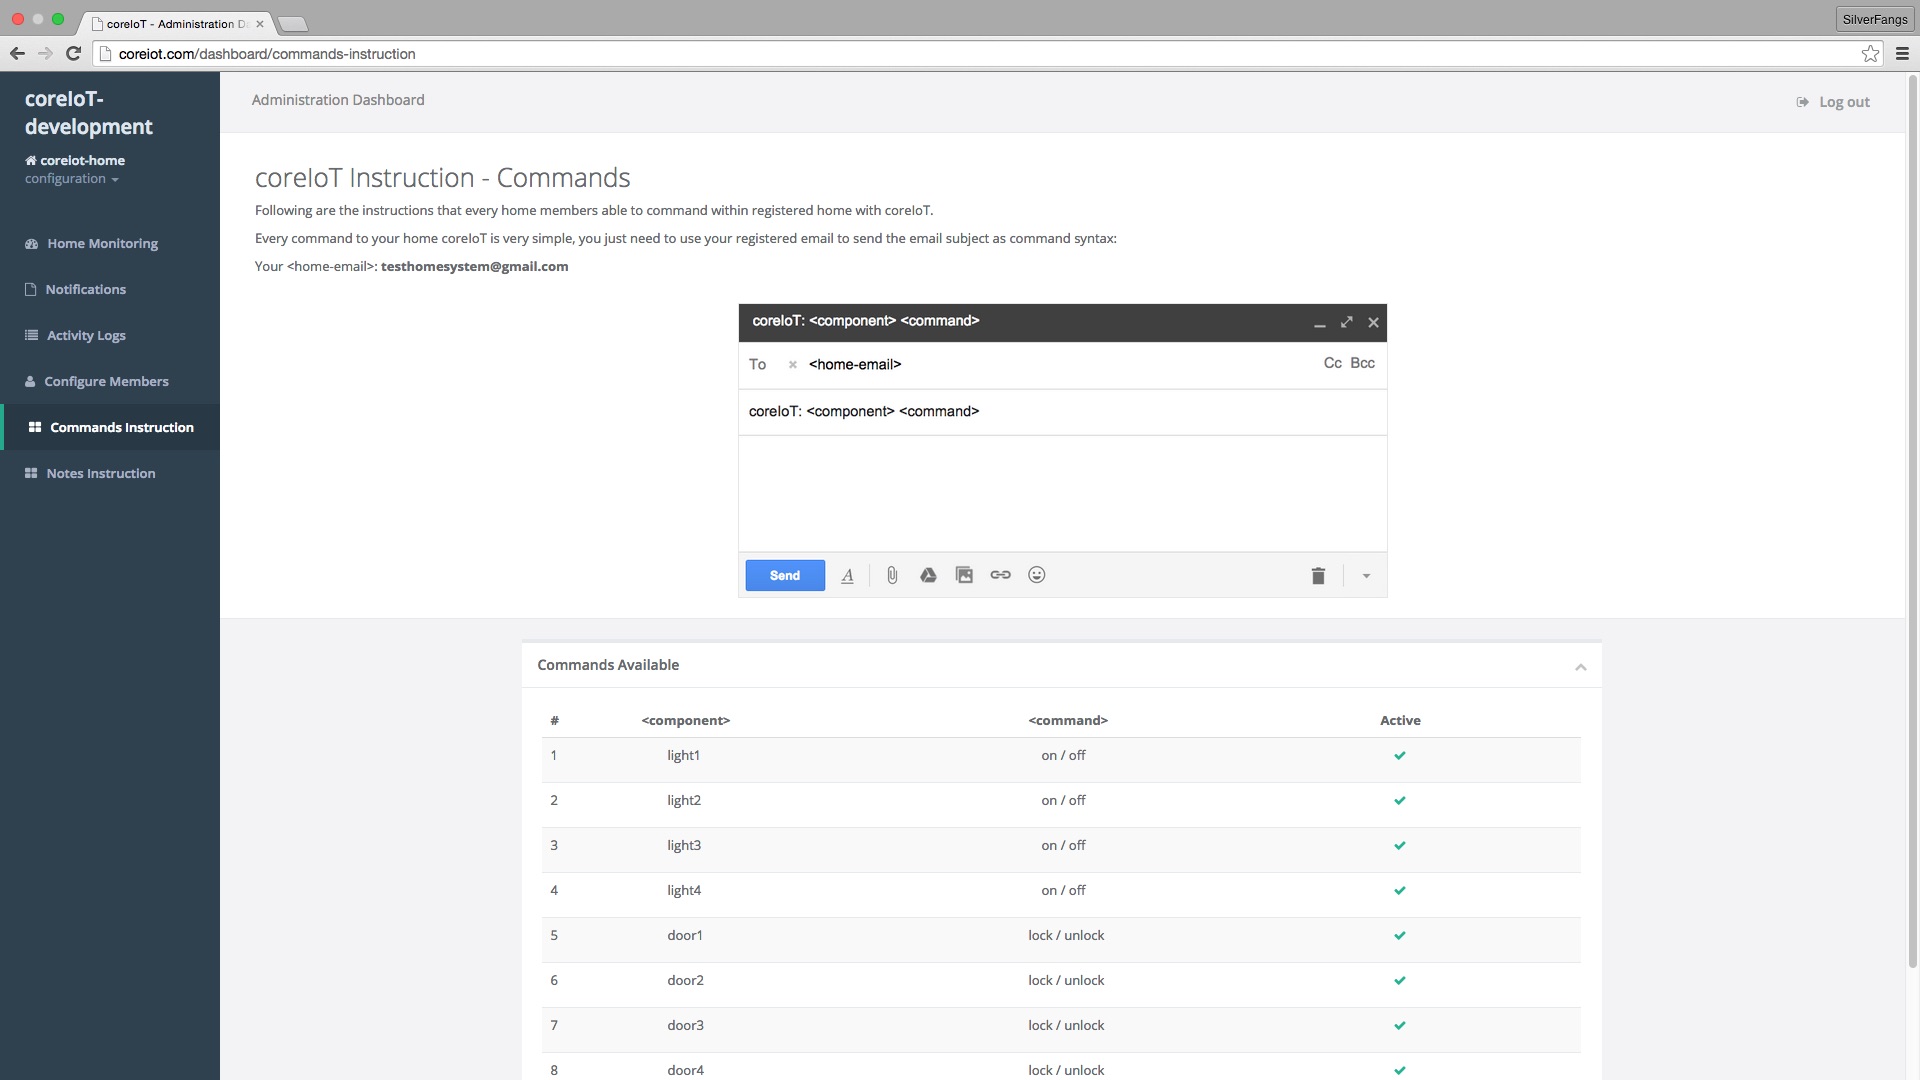Open the configuration dropdown in sidebar

click(x=71, y=179)
